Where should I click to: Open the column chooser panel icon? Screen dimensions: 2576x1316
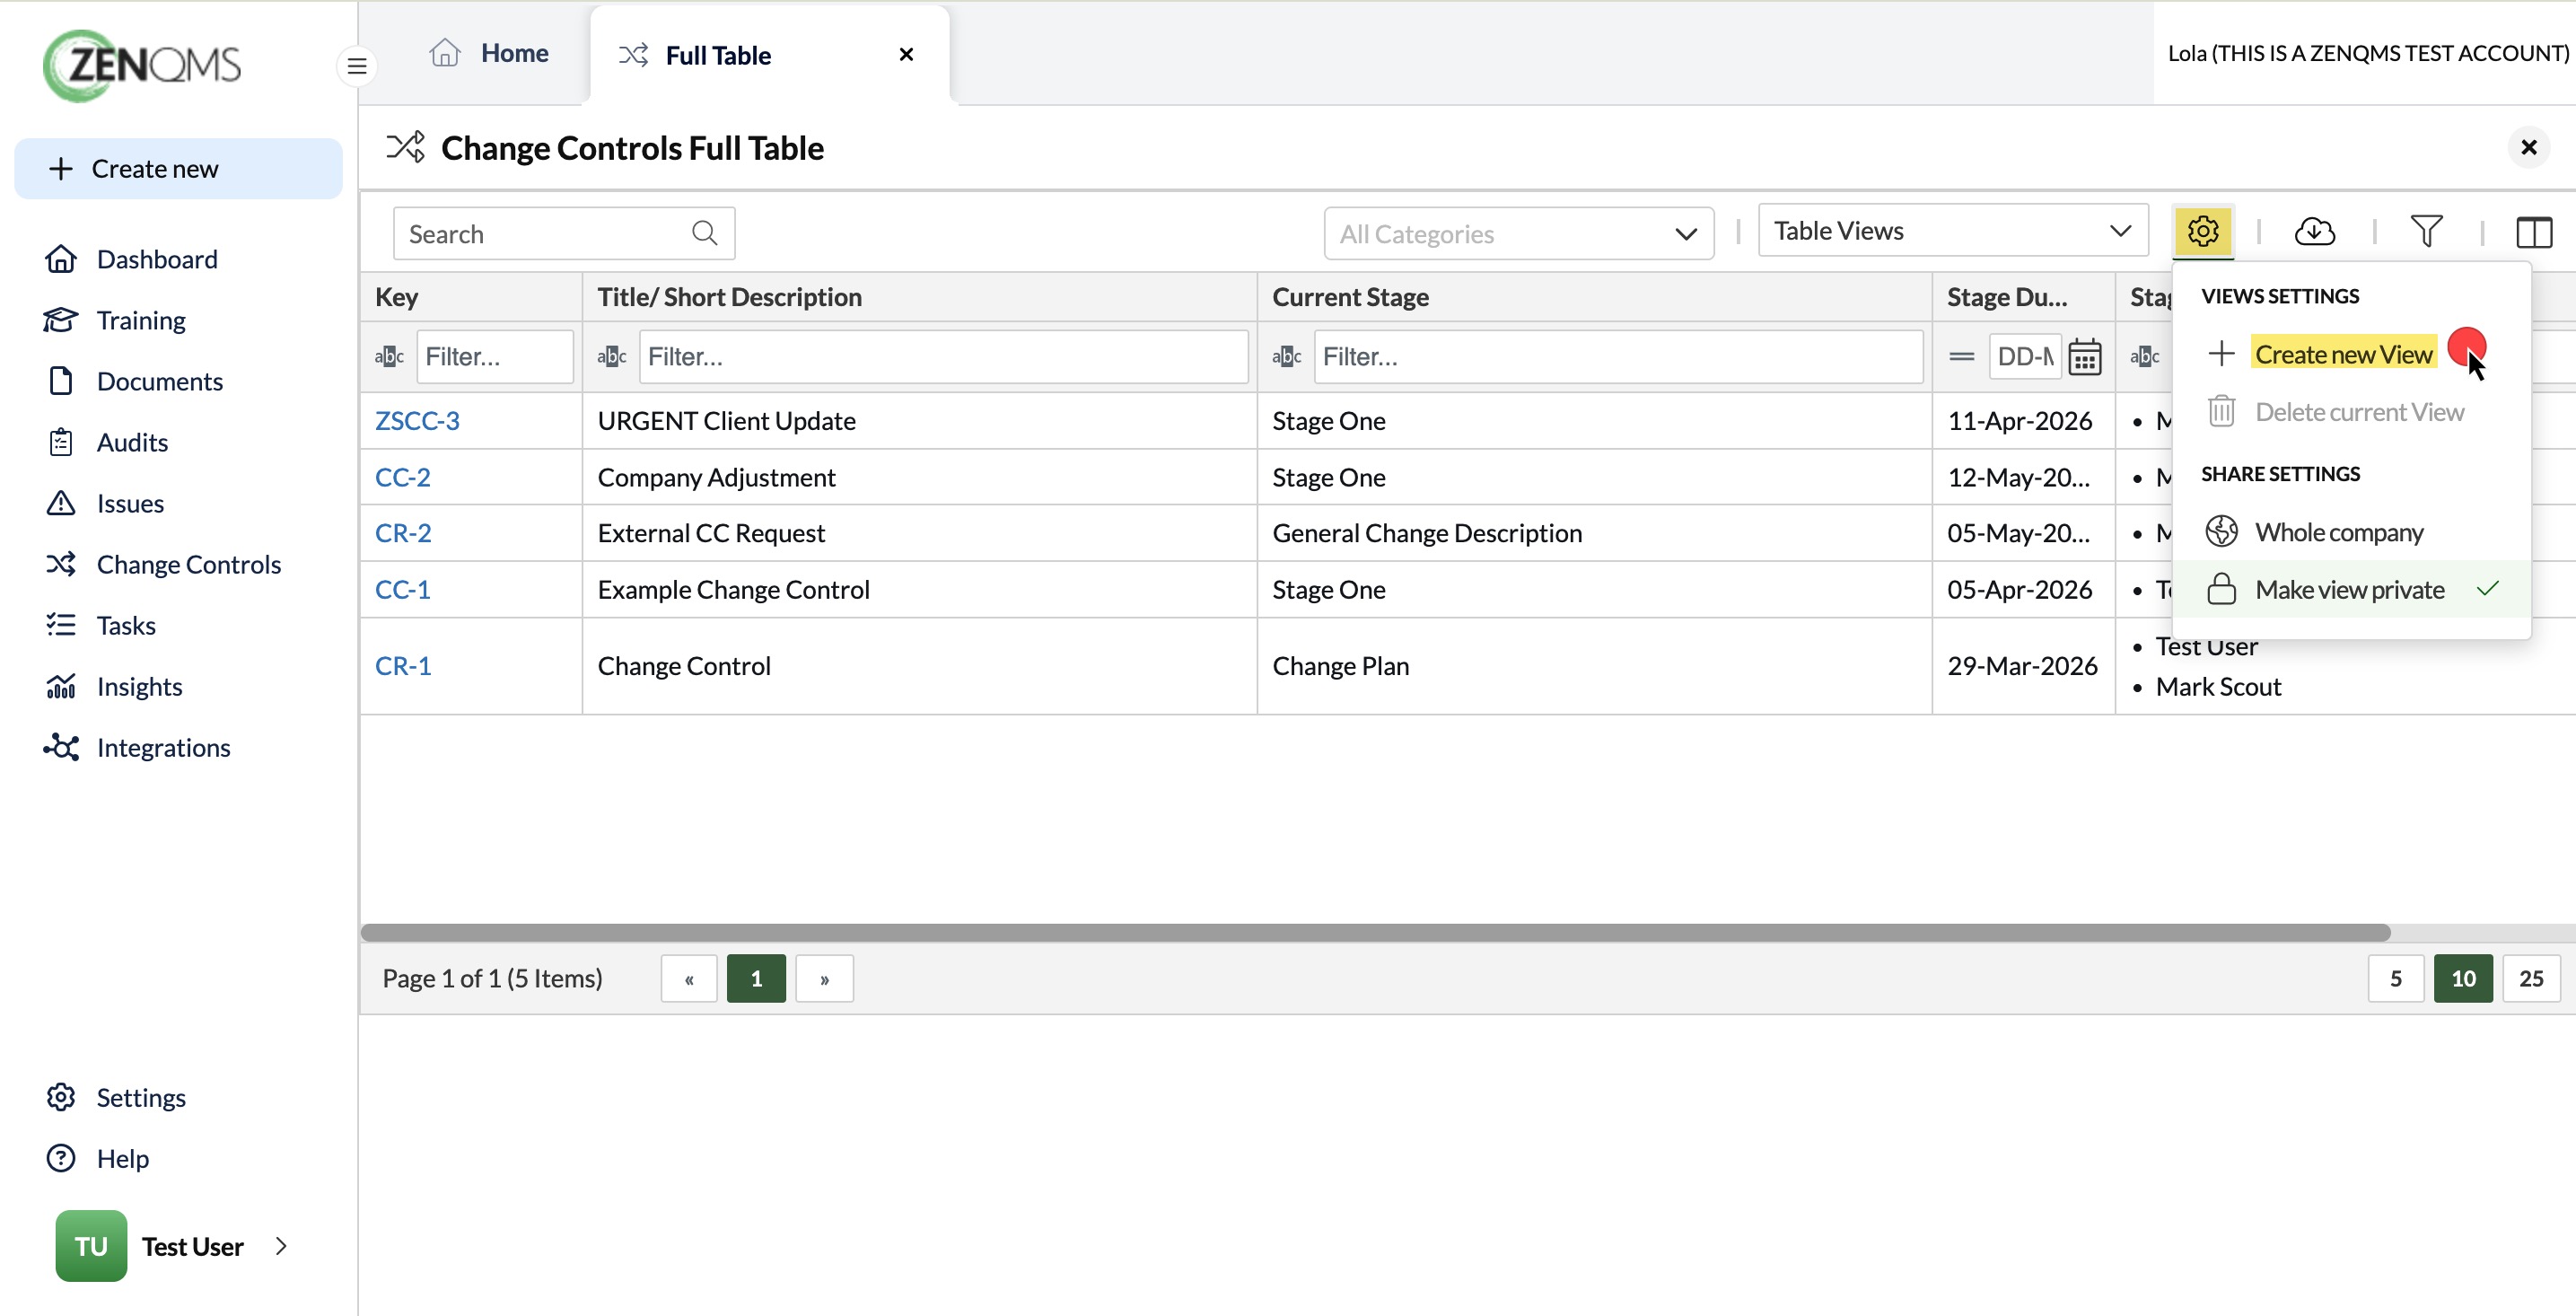point(2533,232)
